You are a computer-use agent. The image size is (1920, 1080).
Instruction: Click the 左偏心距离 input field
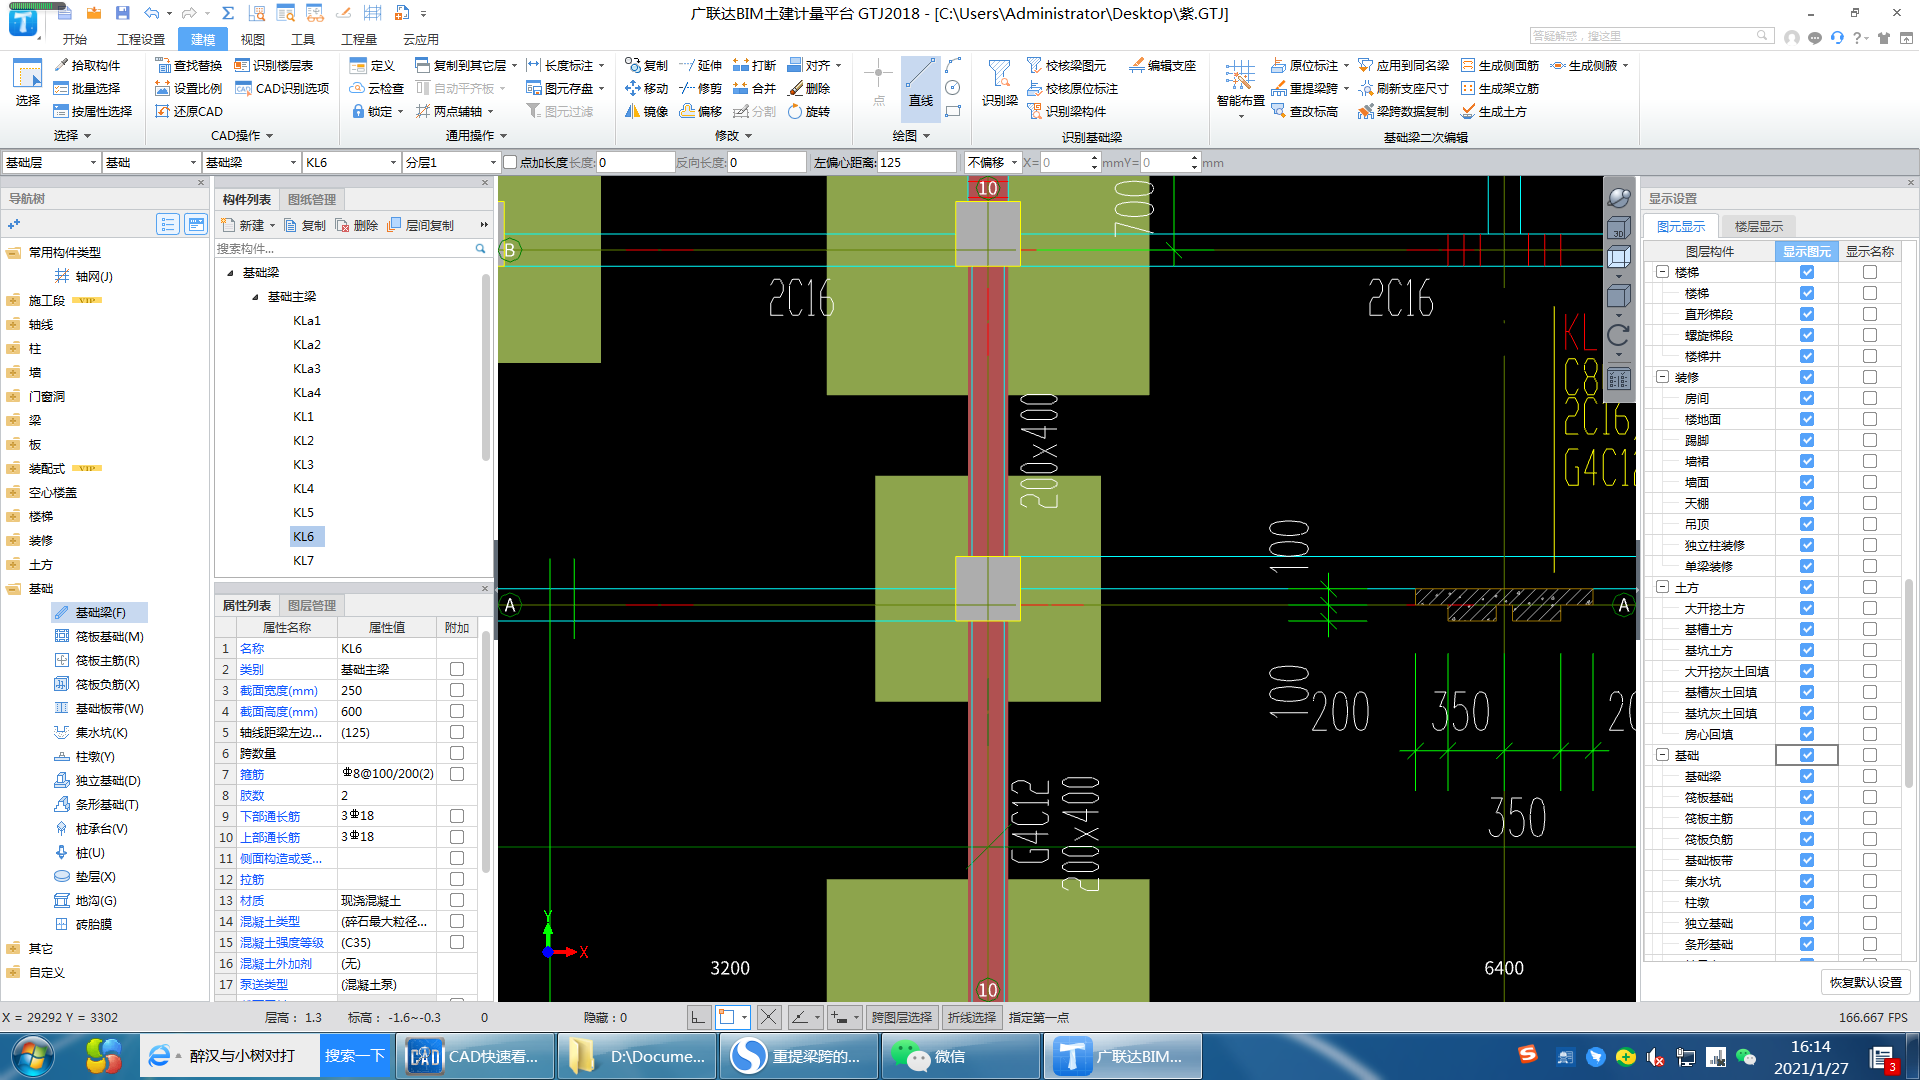point(917,162)
